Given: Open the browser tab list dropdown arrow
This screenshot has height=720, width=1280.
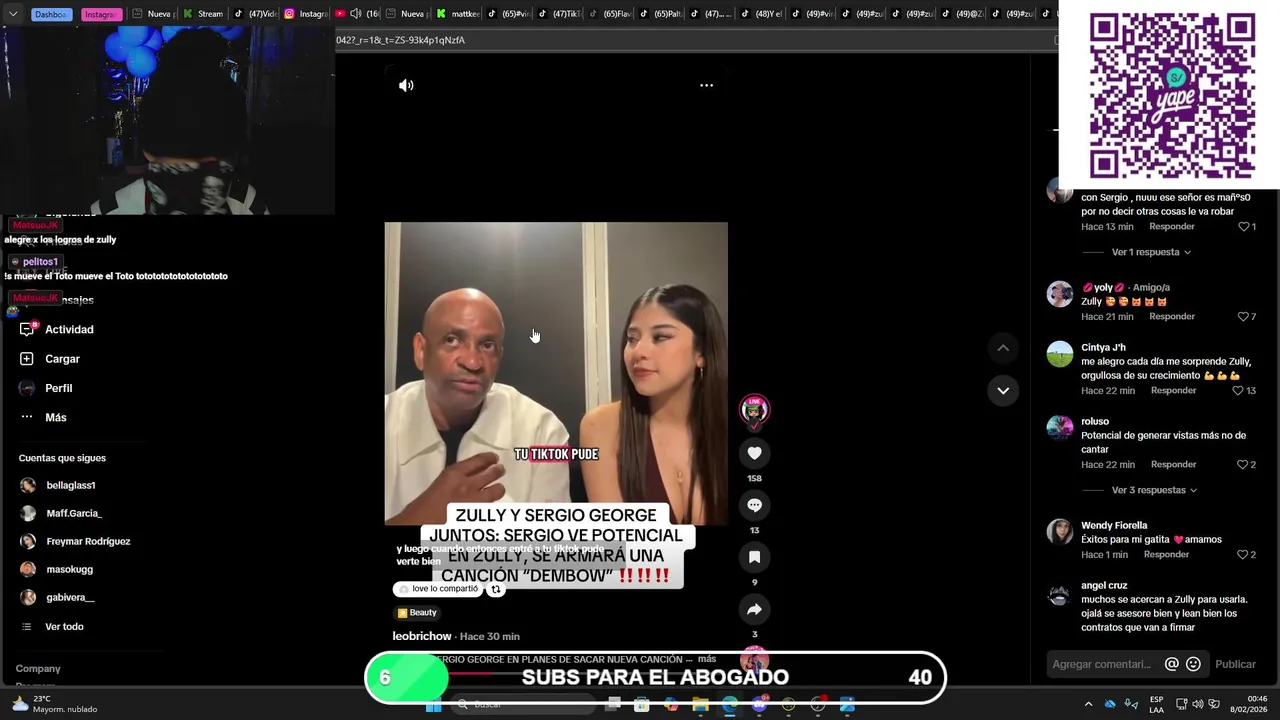Looking at the screenshot, I should pos(13,14).
